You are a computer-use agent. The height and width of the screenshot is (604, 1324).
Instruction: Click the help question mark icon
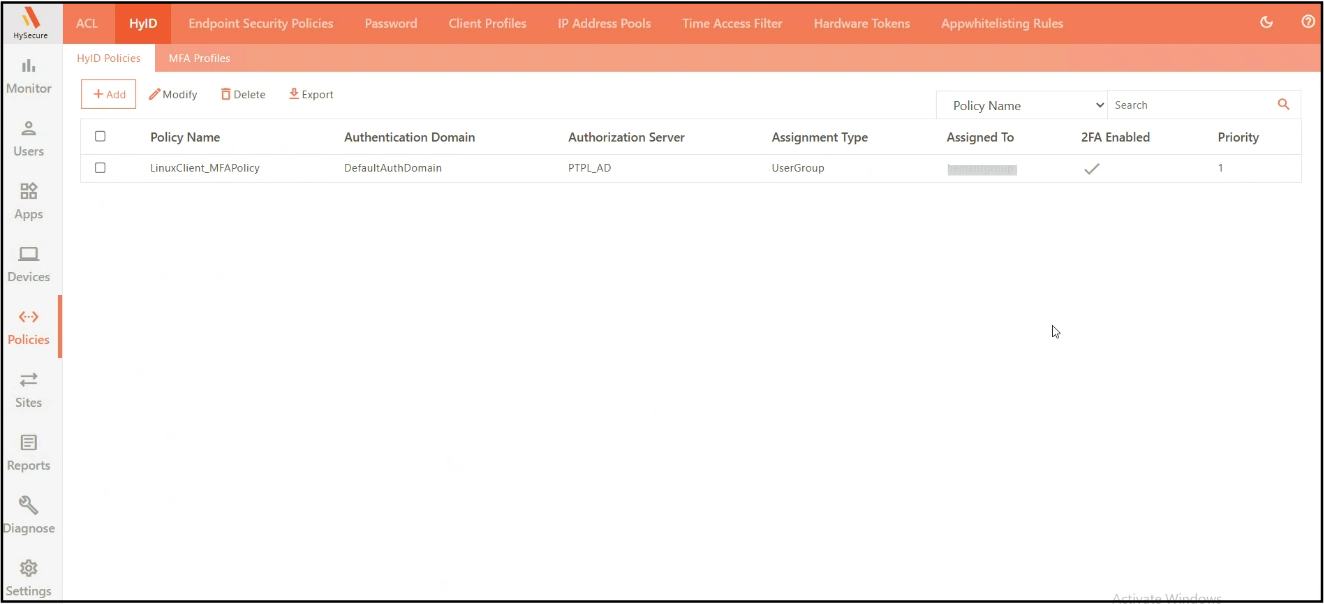1307,22
